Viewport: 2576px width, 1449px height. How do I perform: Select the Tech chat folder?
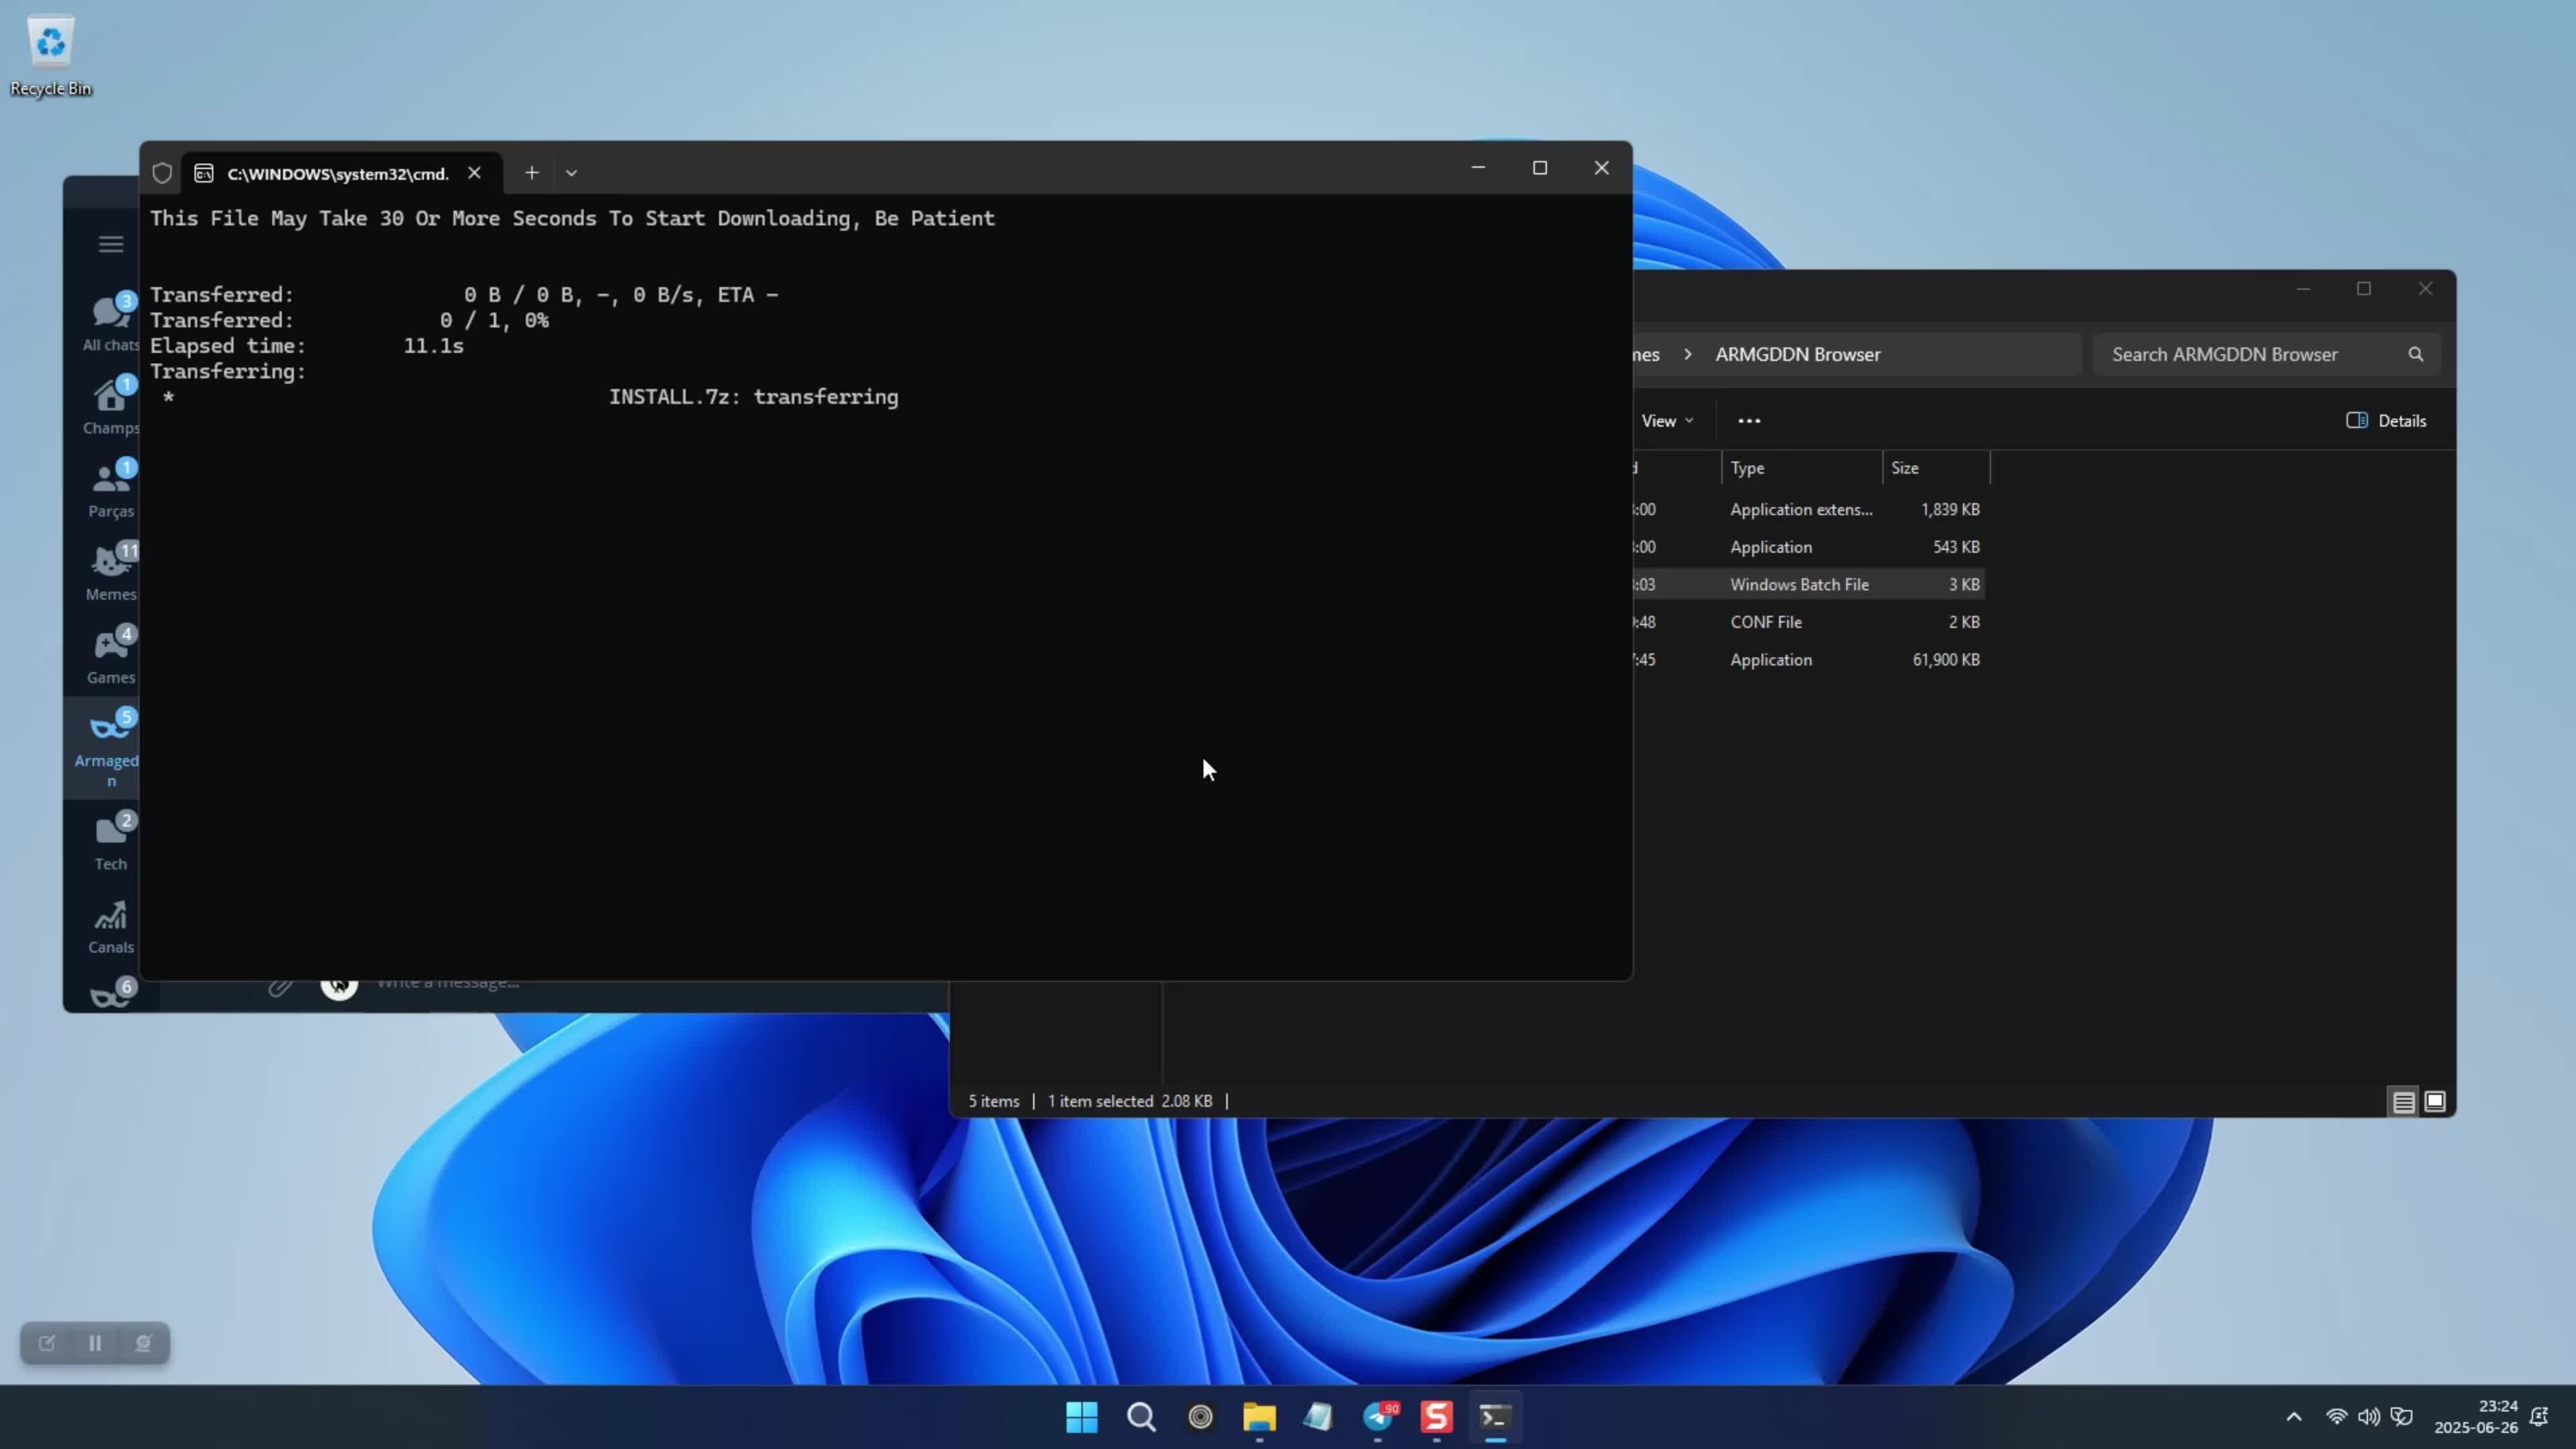click(x=110, y=842)
